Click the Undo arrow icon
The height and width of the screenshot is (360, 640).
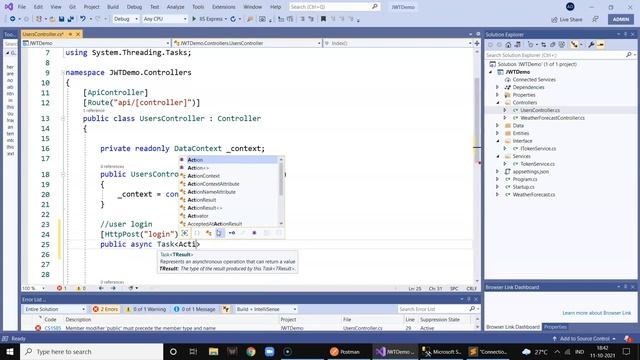point(83,19)
